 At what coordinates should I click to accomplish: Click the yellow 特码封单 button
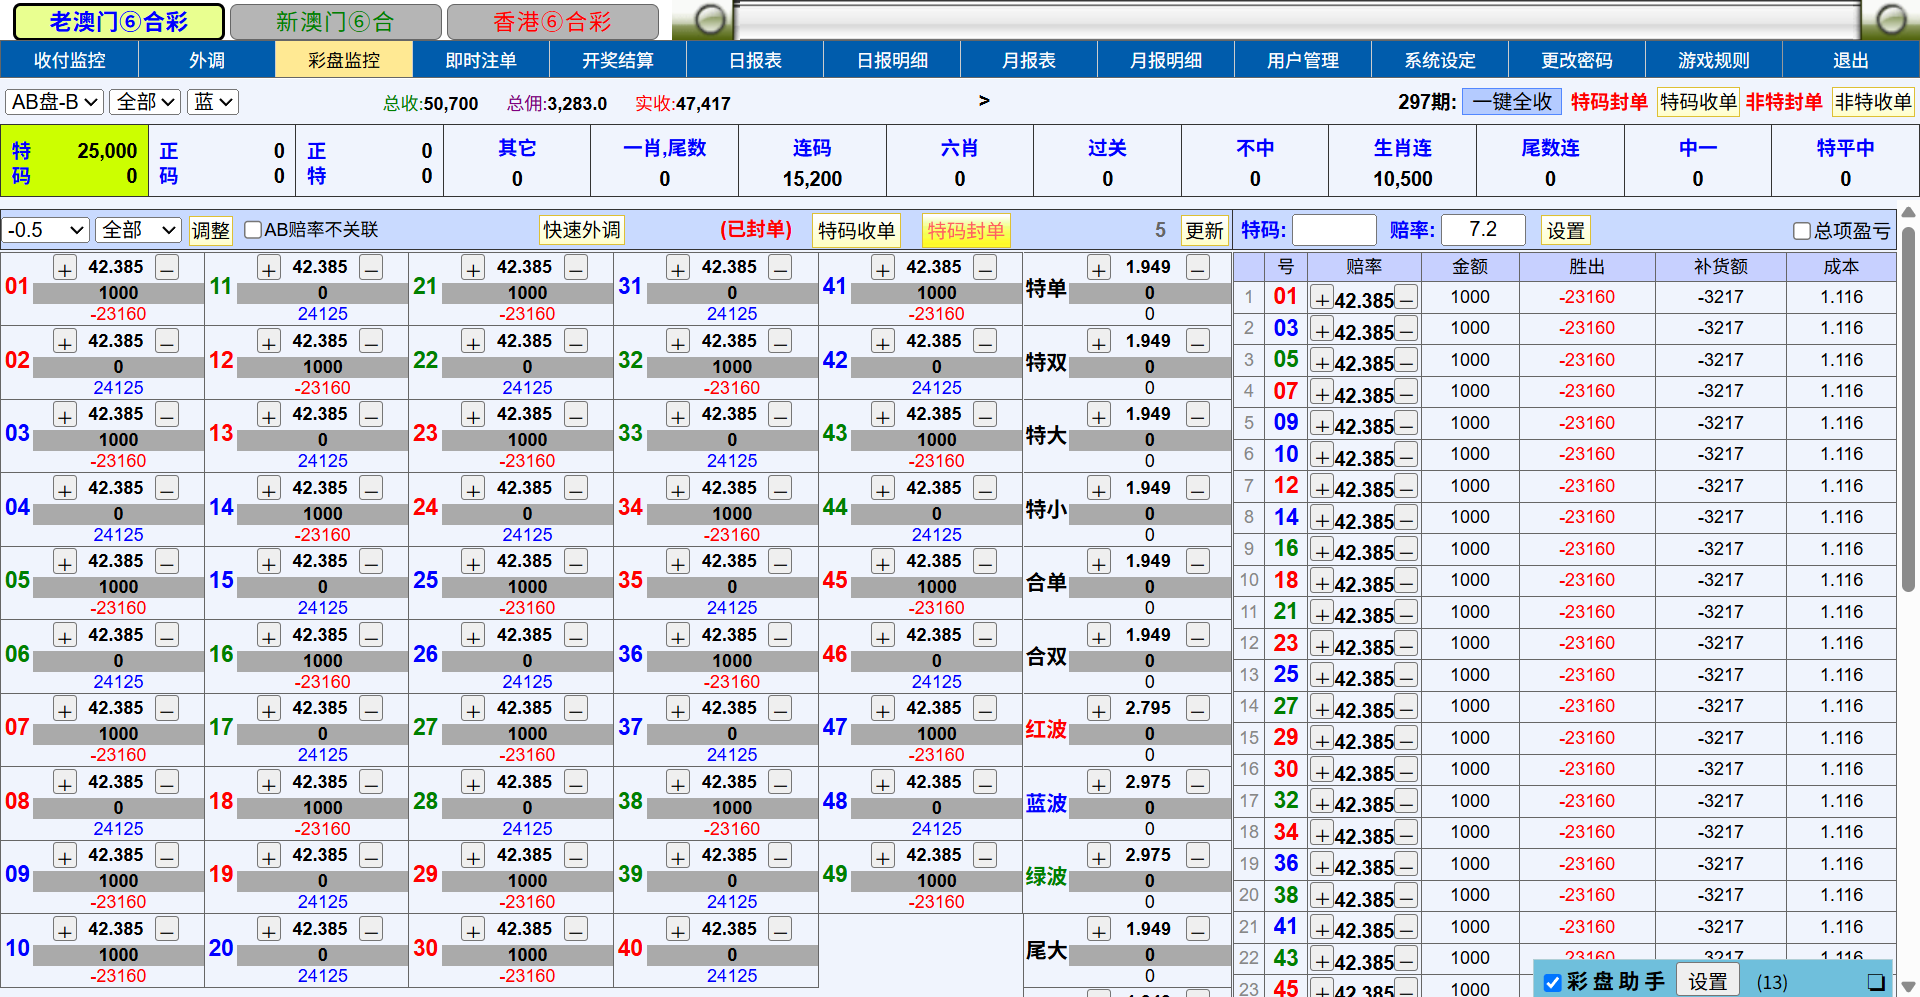[965, 231]
